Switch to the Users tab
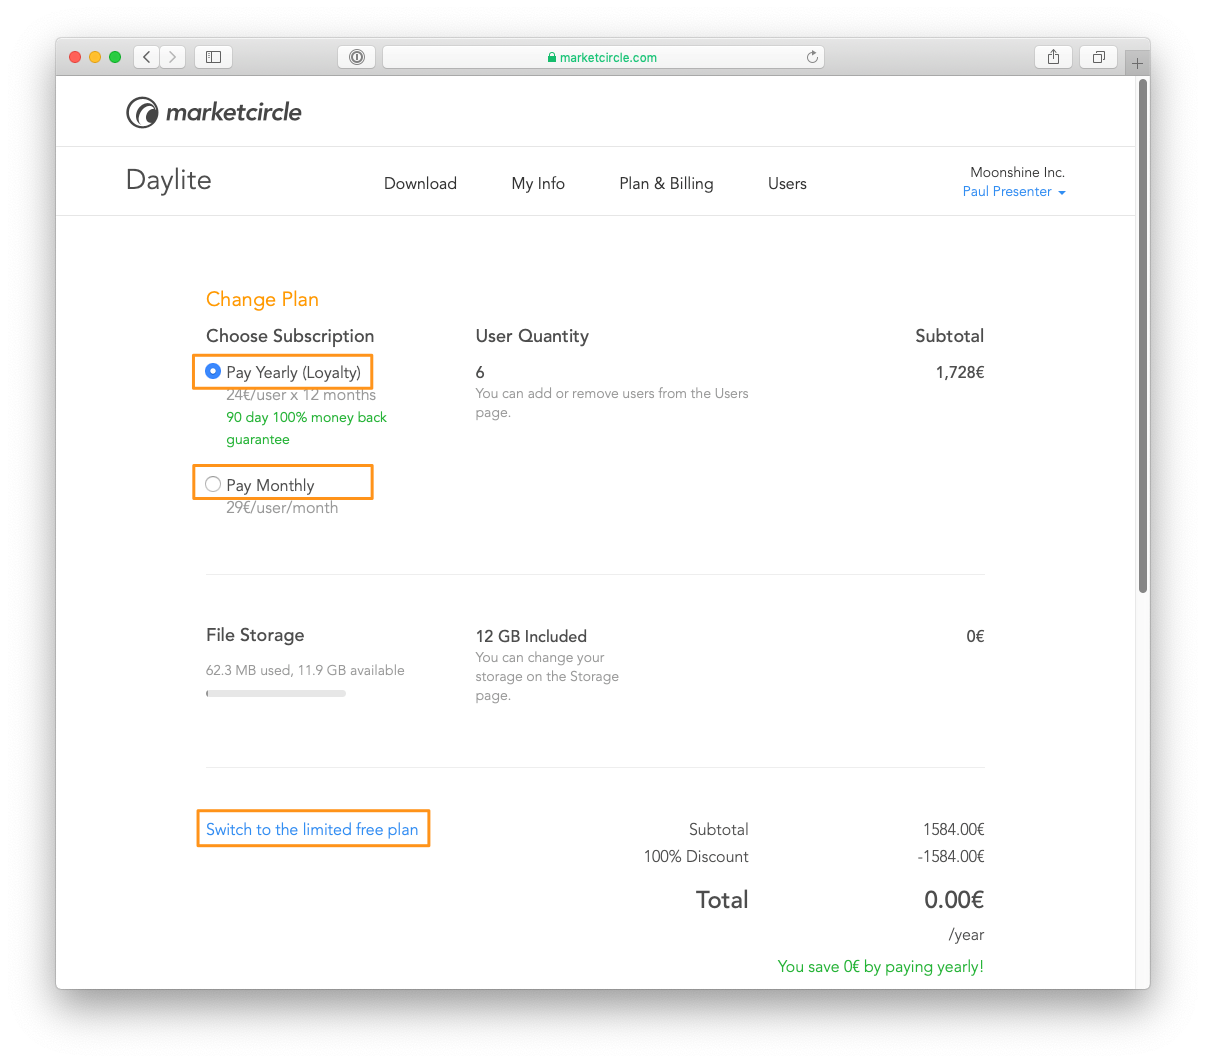The width and height of the screenshot is (1206, 1063). click(787, 183)
